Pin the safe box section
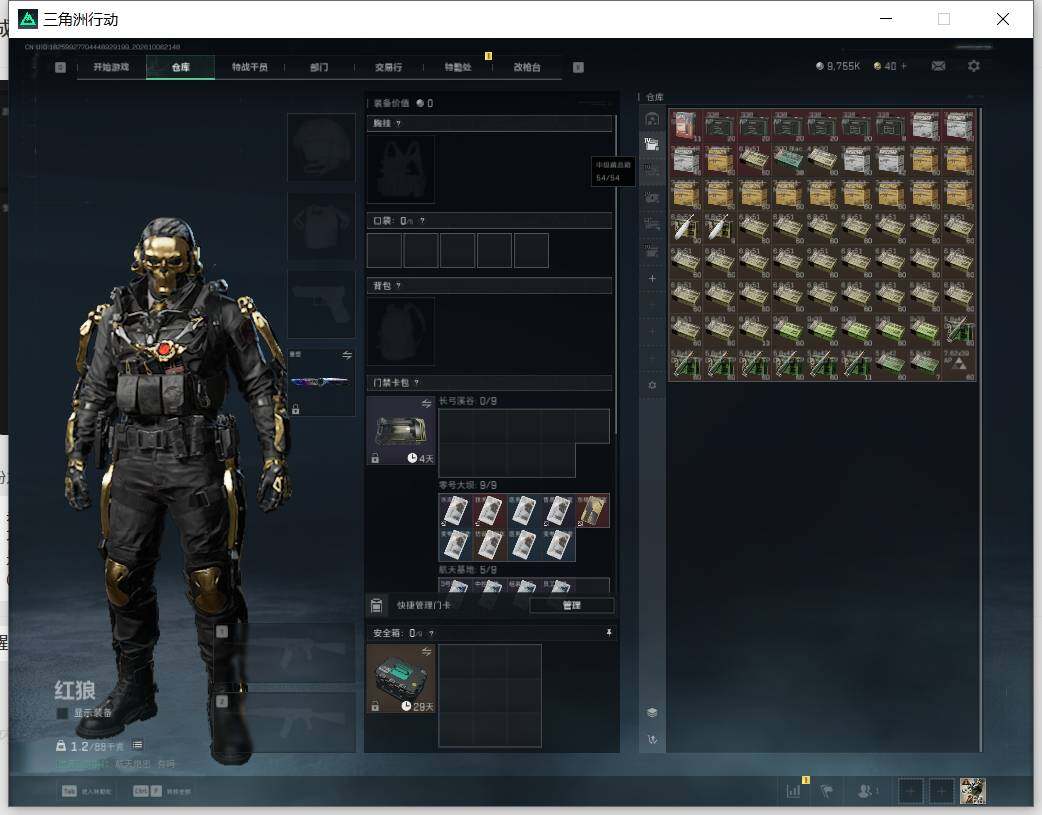Viewport: 1042px width, 815px height. coord(609,633)
